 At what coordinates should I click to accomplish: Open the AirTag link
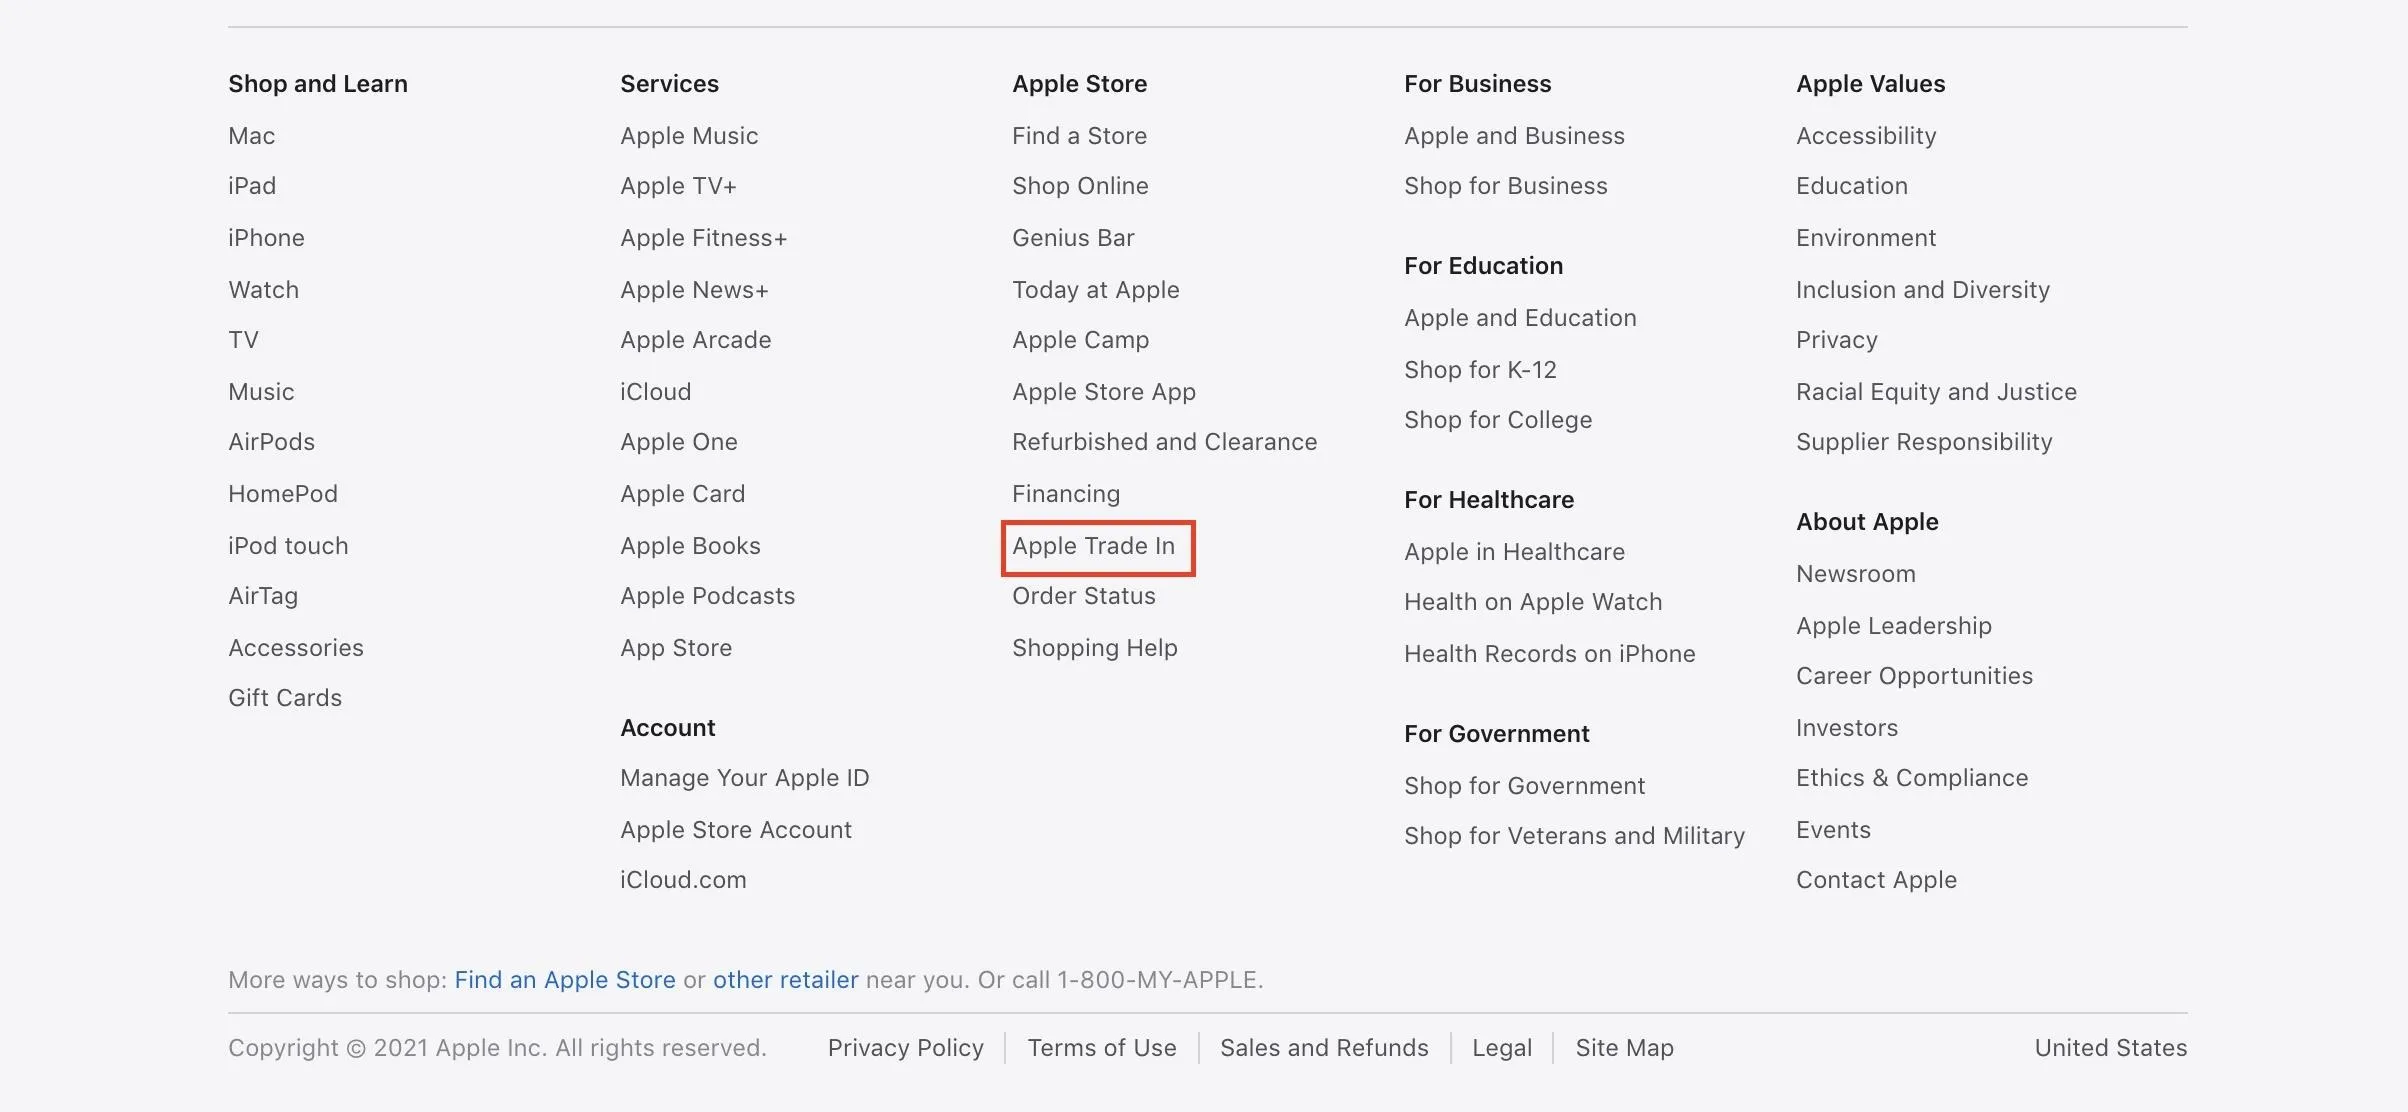263,596
